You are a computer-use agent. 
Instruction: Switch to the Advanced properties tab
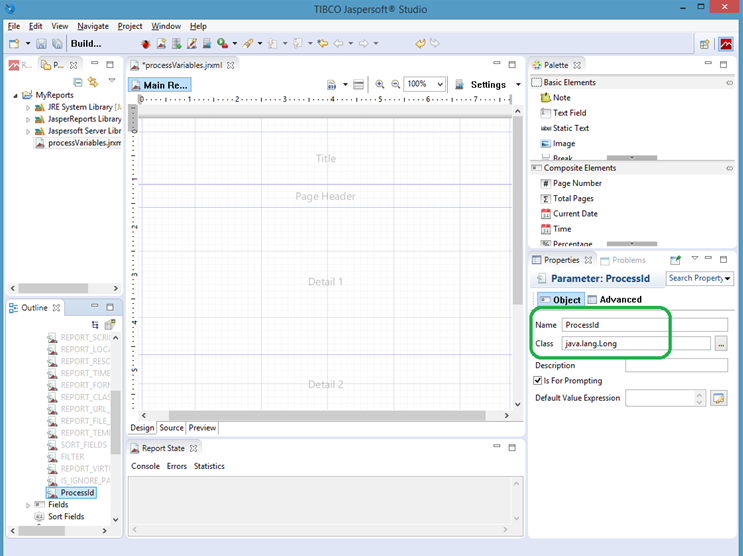tap(614, 300)
